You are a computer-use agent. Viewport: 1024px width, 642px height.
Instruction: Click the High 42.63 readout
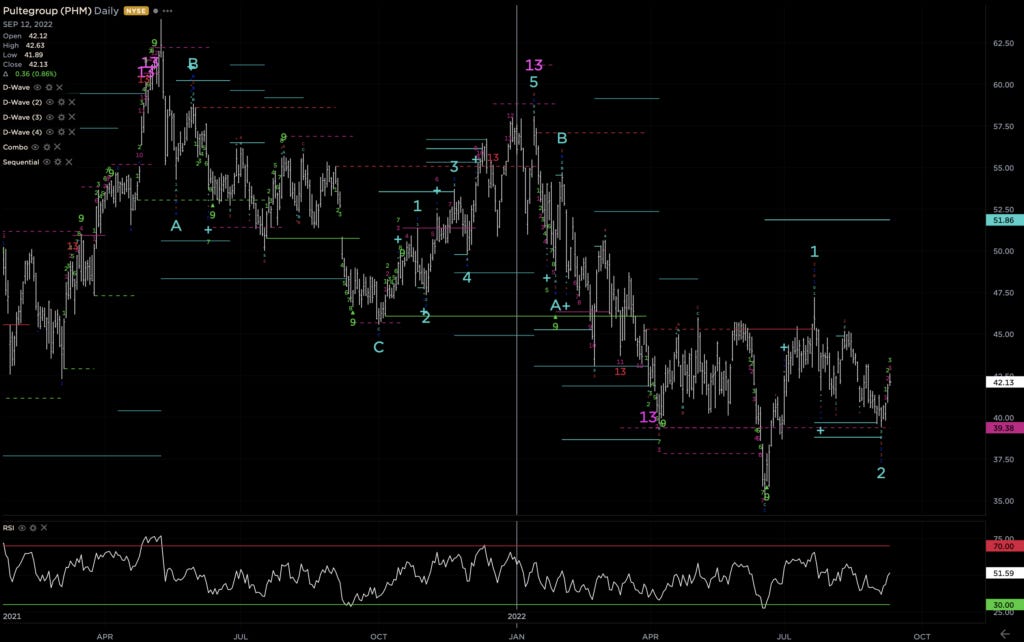click(24, 46)
